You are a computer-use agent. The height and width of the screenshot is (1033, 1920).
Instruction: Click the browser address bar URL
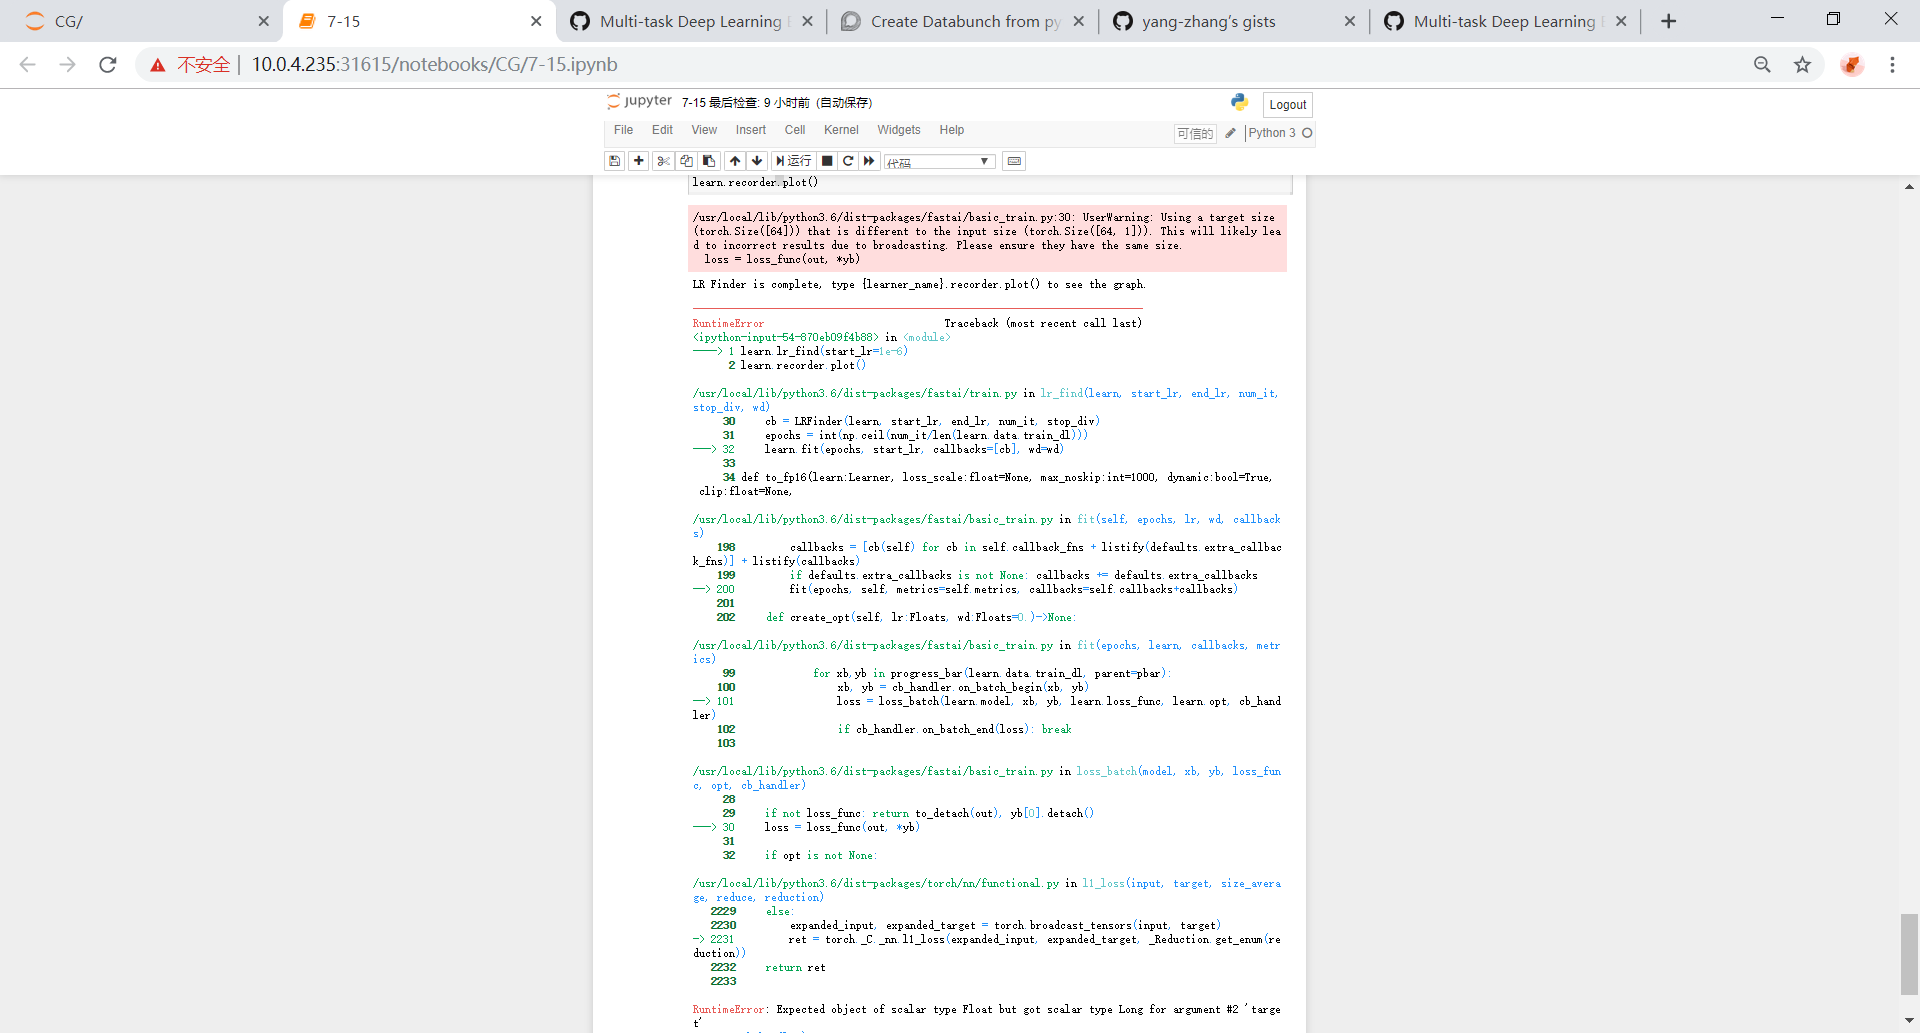[434, 65]
